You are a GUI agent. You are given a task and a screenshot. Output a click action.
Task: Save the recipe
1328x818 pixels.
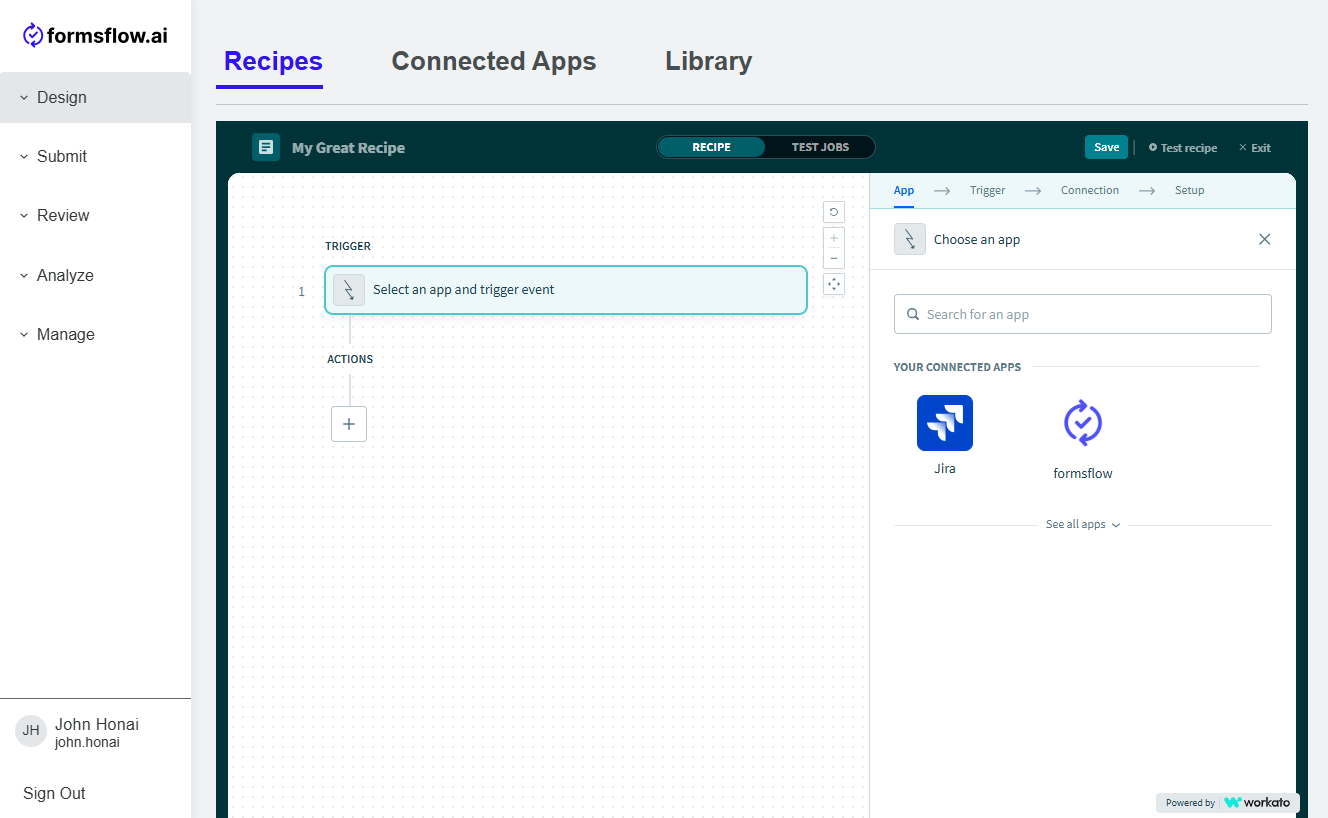1106,147
